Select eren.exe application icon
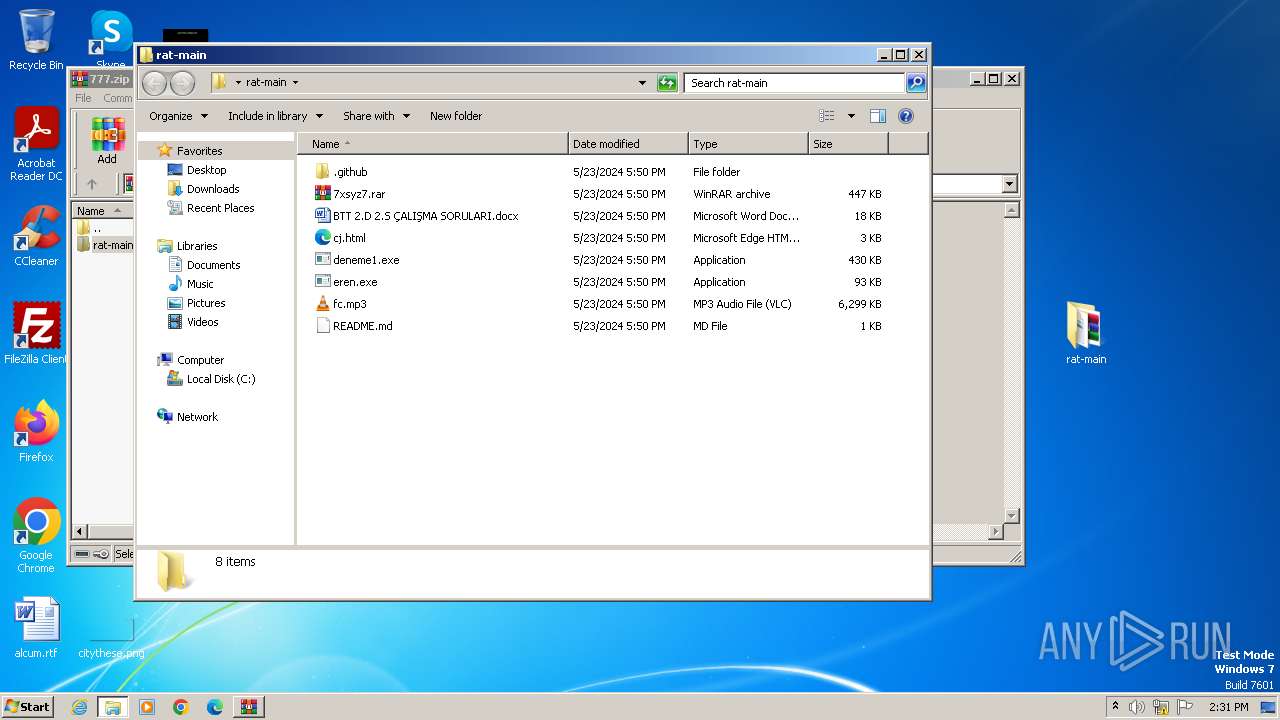 click(x=322, y=282)
